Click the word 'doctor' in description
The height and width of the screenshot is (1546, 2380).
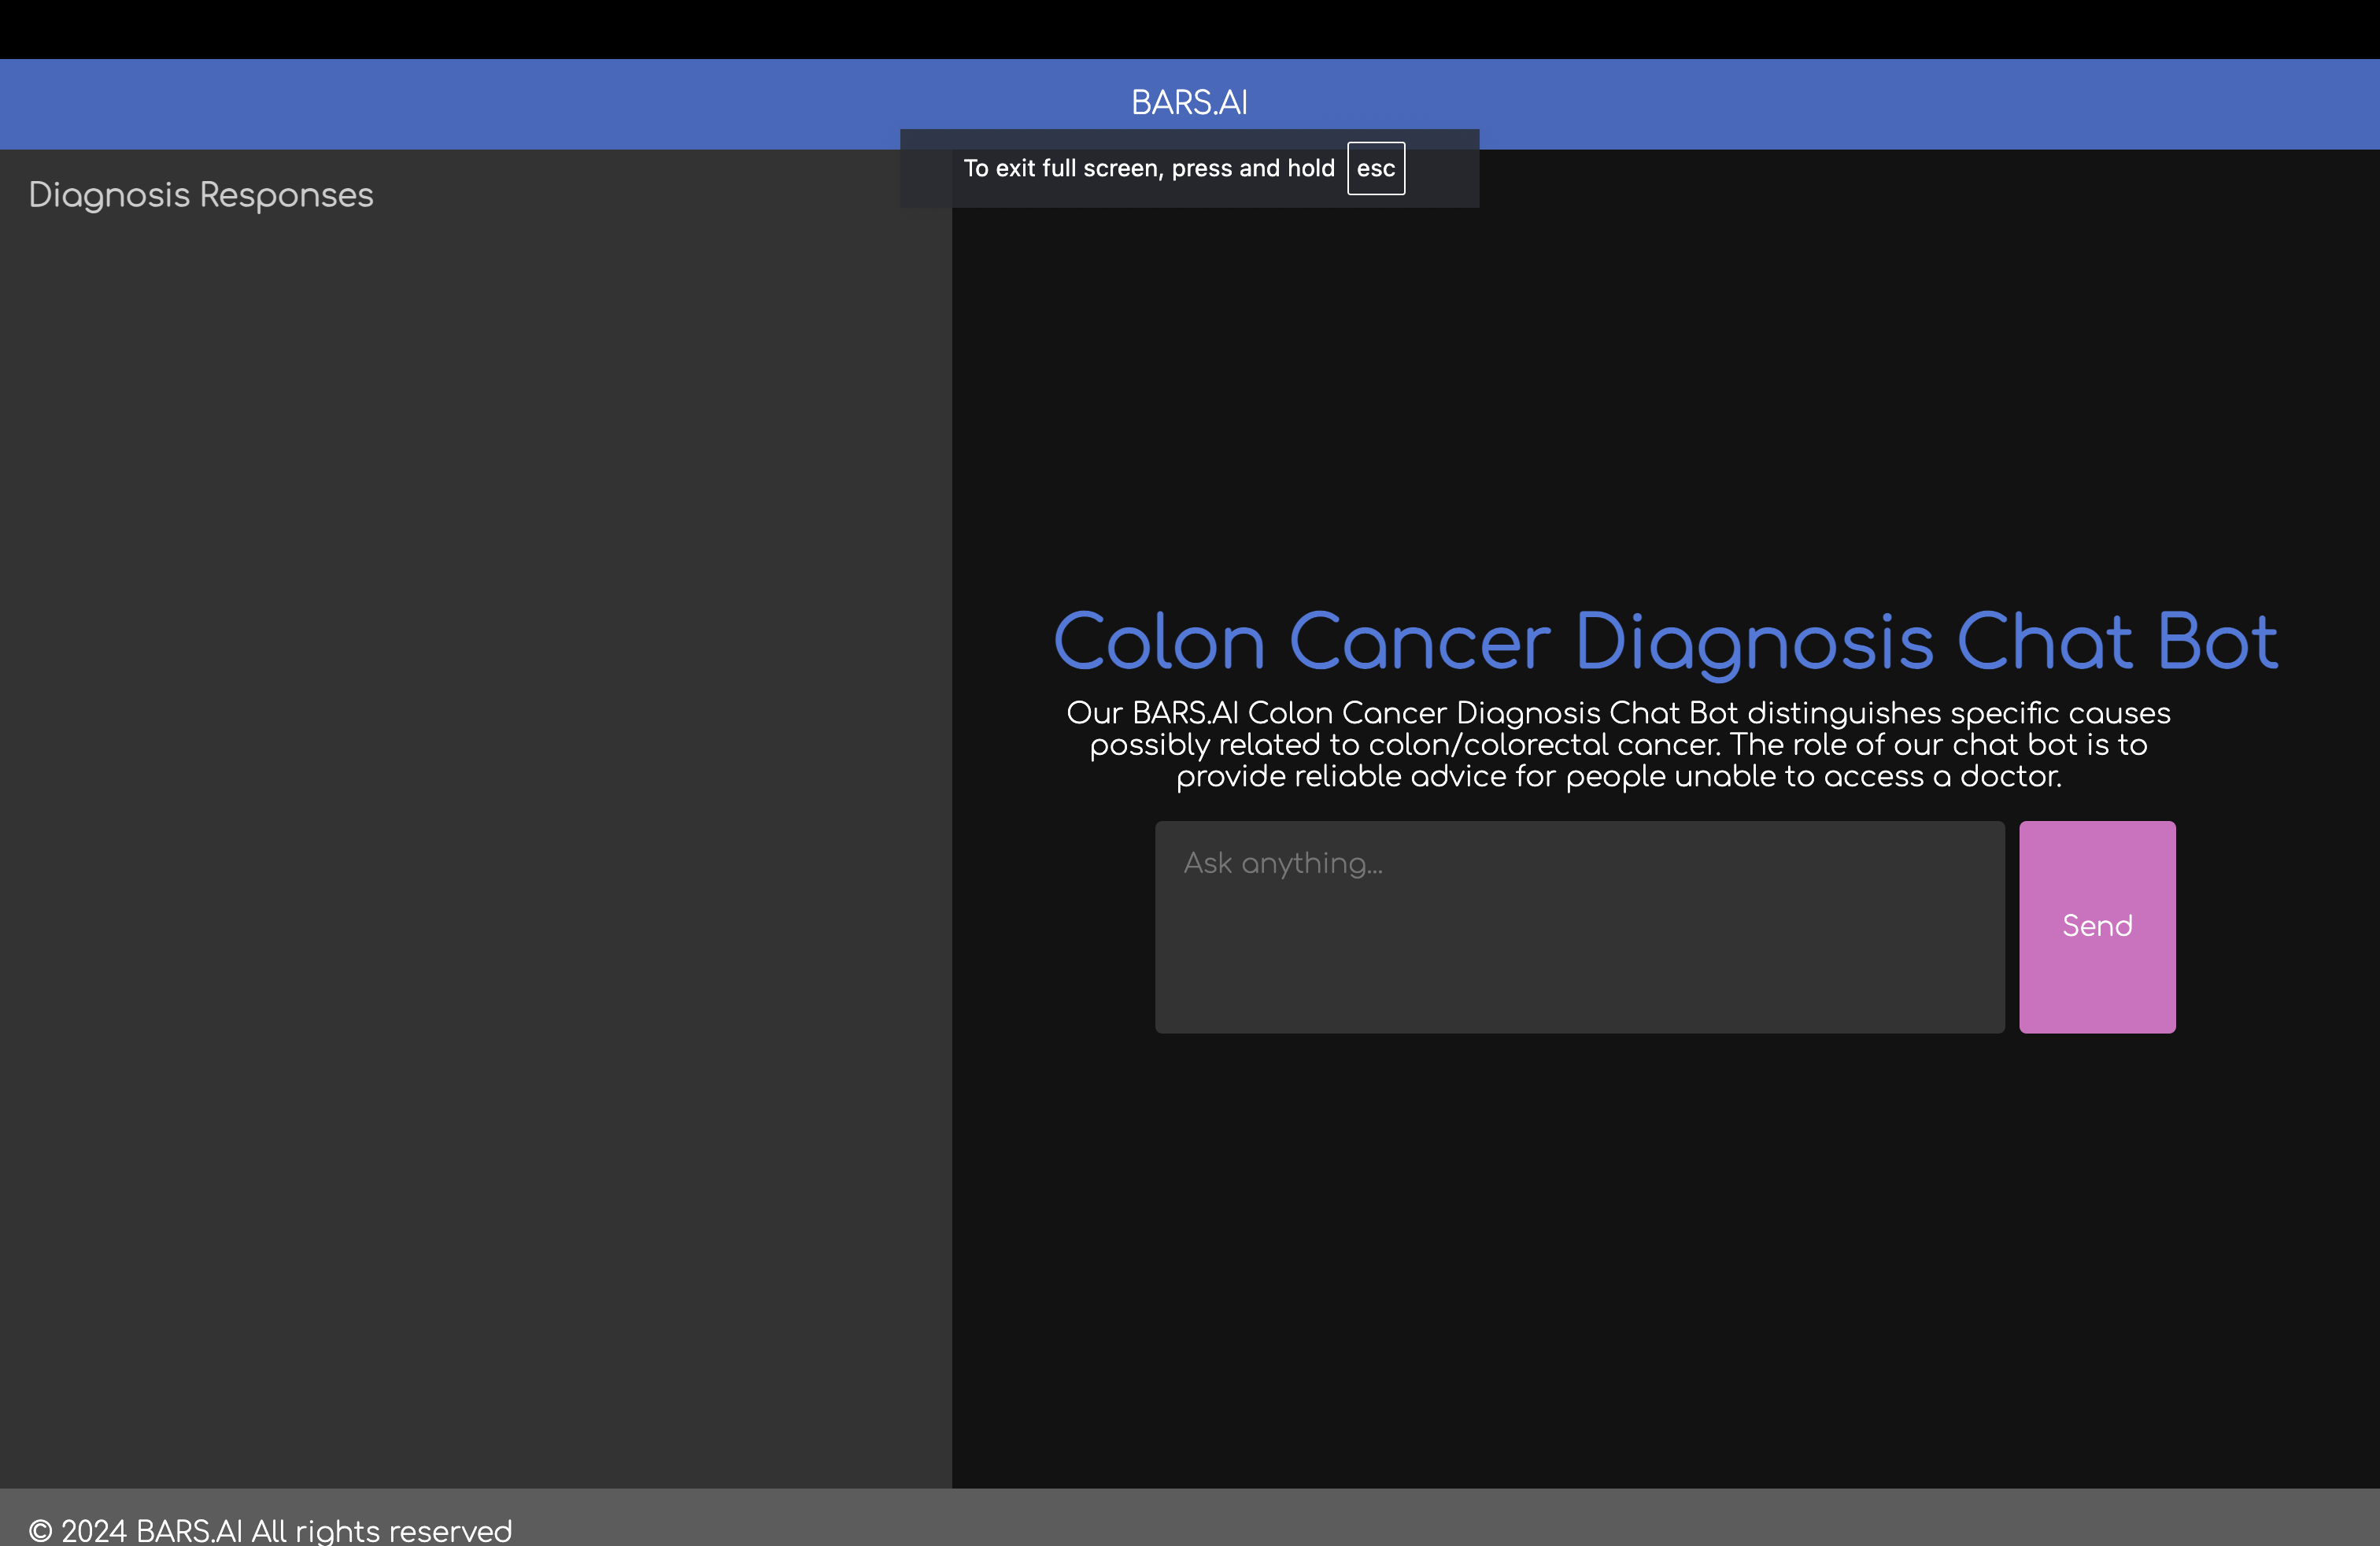pyautogui.click(x=2008, y=777)
